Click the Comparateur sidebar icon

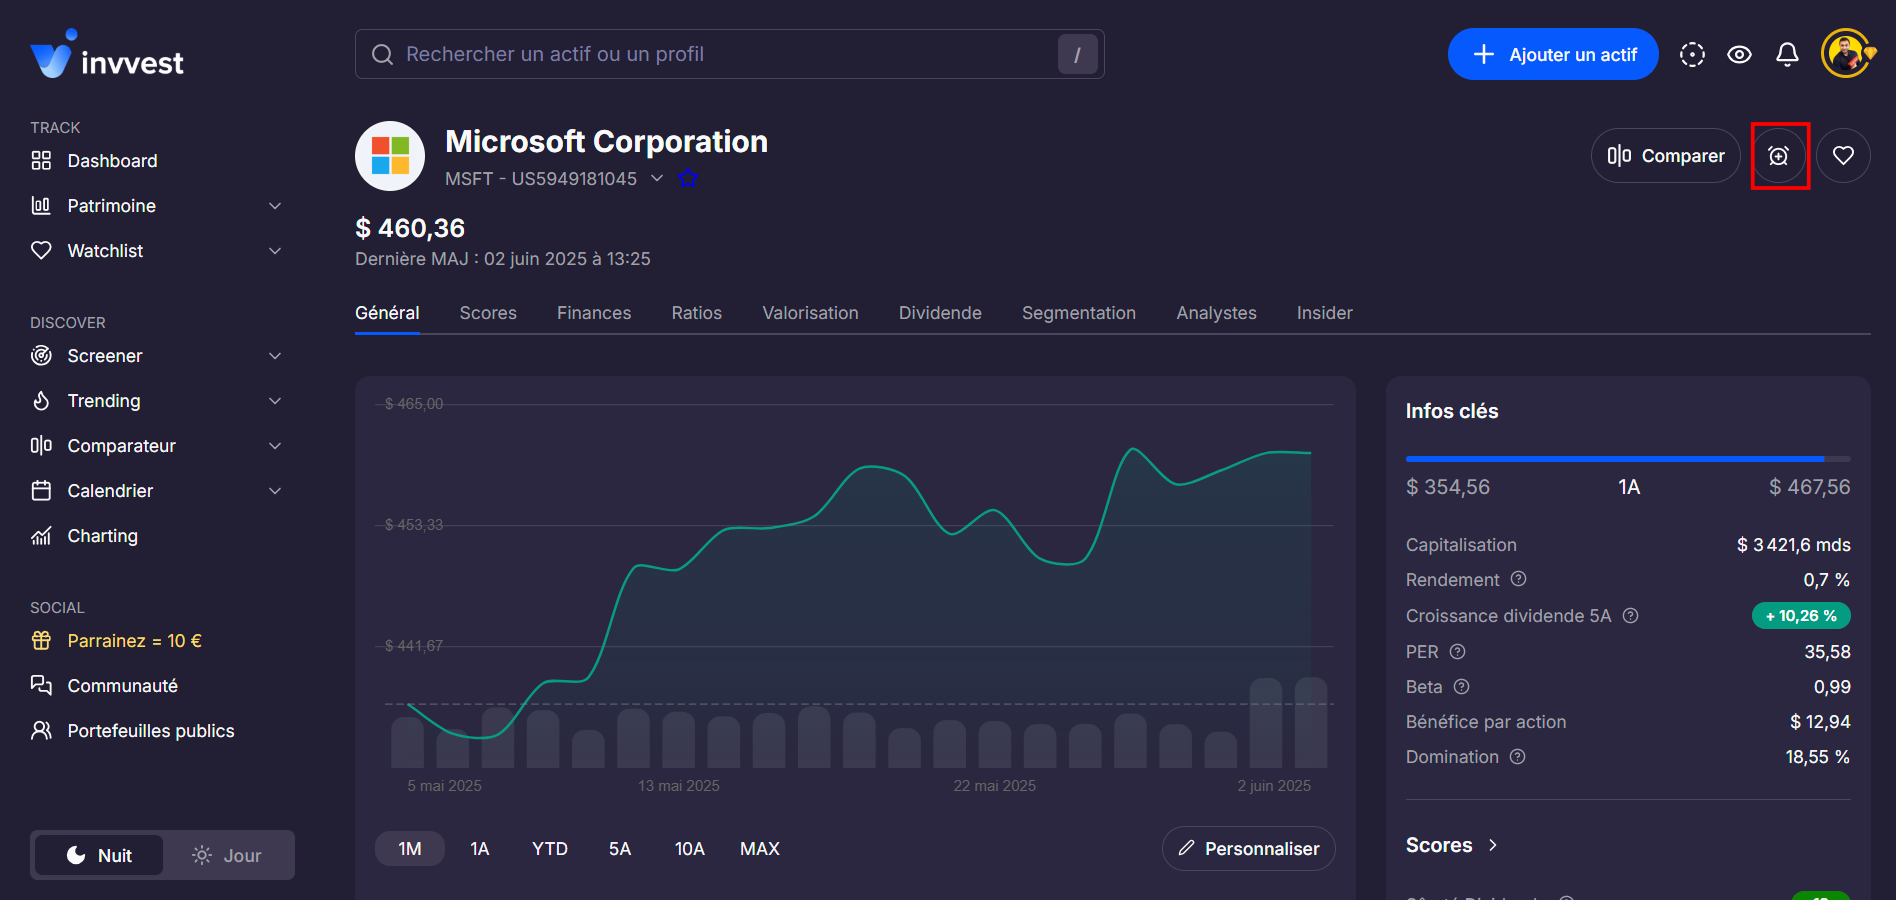tap(41, 446)
